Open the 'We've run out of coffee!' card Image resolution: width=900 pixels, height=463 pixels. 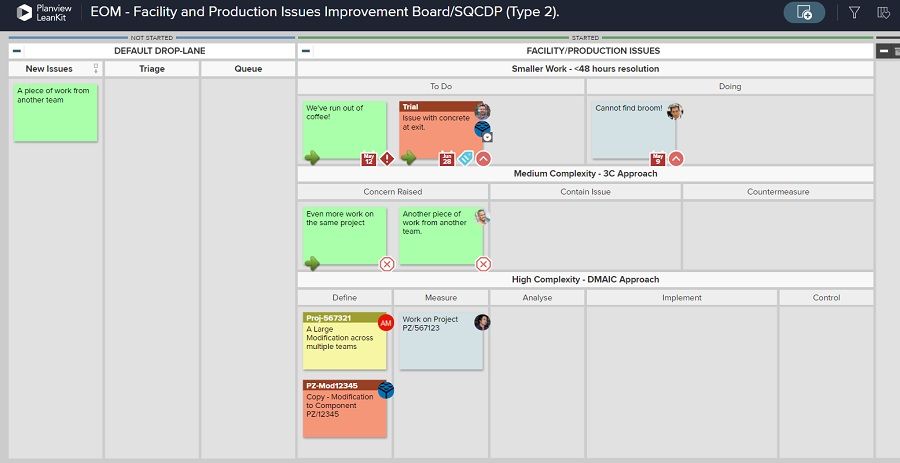[344, 129]
